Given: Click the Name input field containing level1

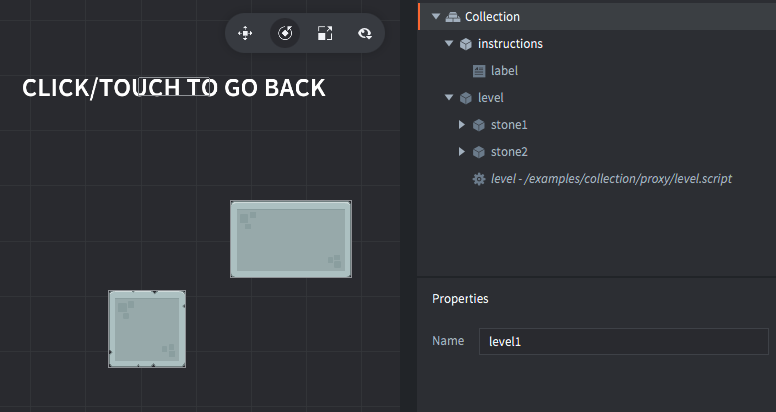Looking at the screenshot, I should tap(621, 342).
